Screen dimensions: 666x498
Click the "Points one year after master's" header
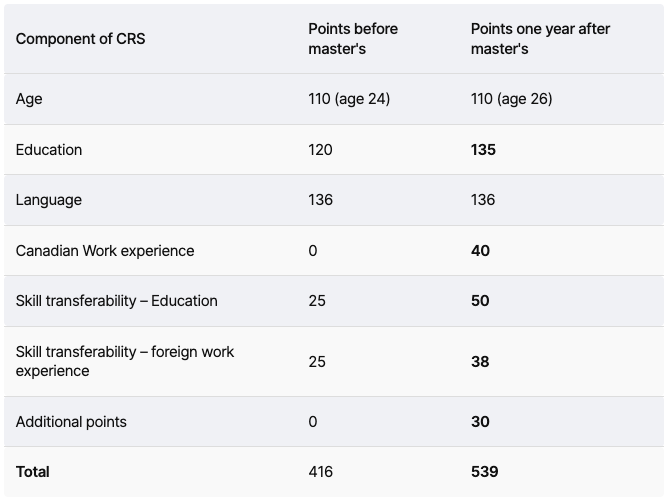coord(540,38)
